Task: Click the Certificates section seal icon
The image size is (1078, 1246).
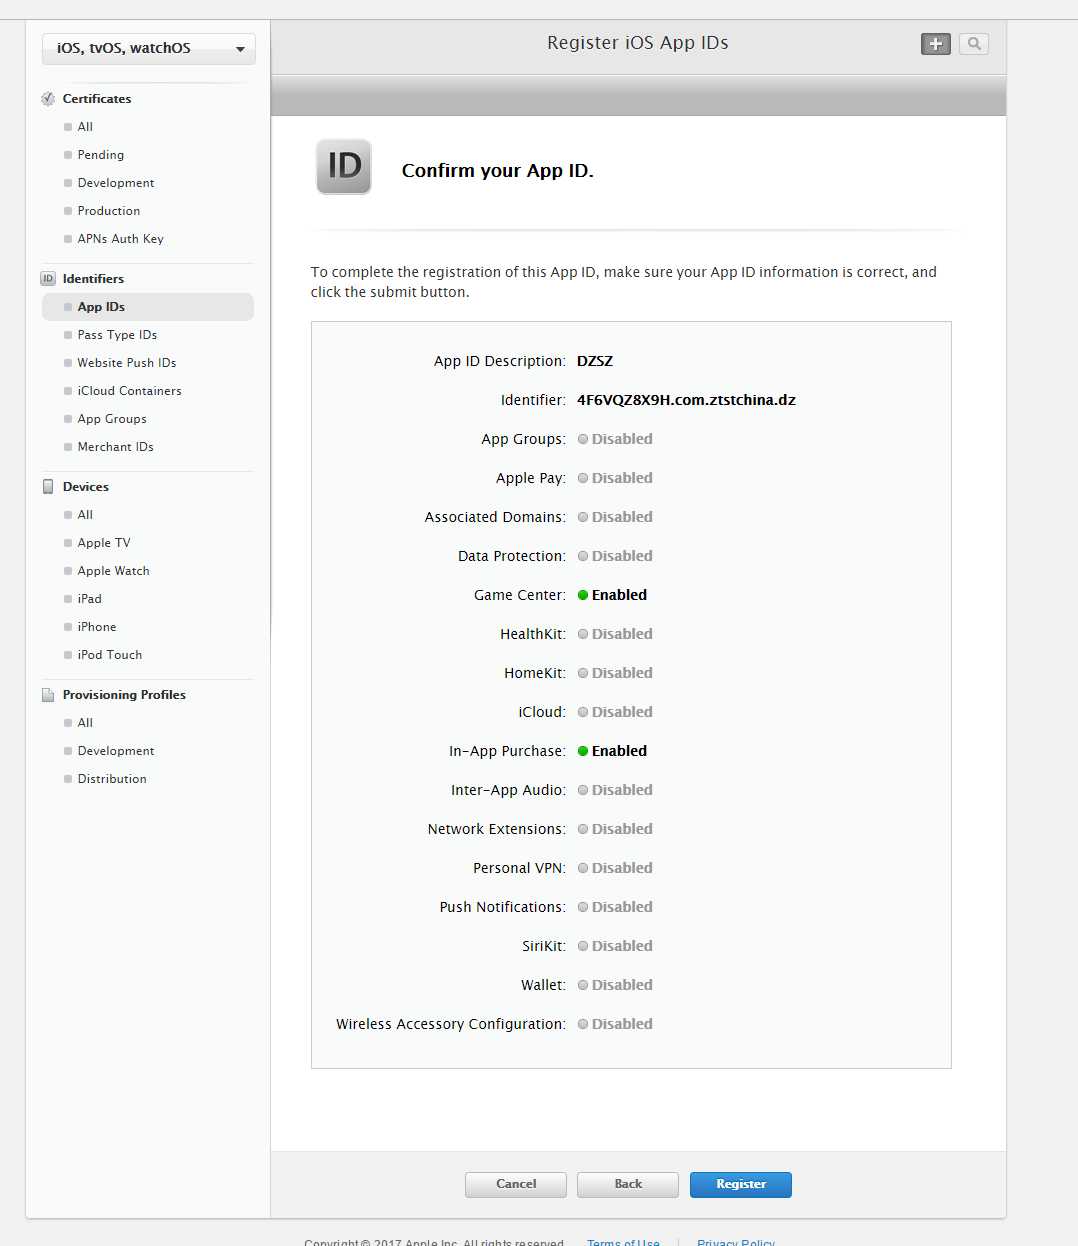Action: (48, 99)
